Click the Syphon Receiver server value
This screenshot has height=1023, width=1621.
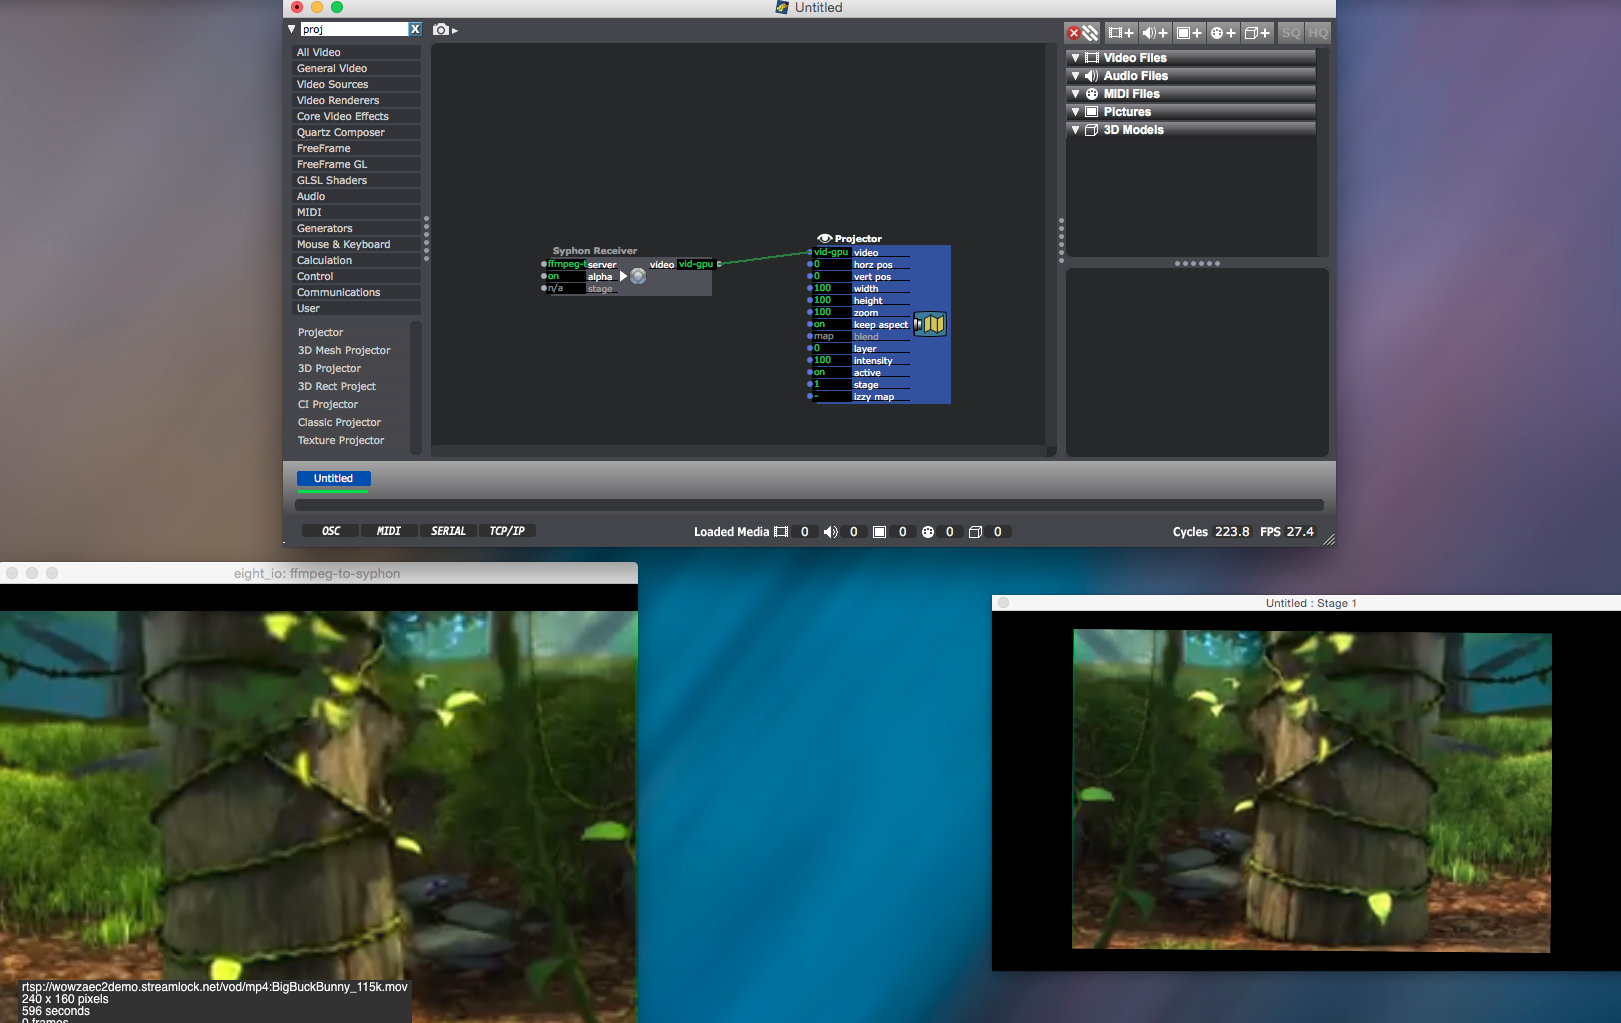(566, 264)
